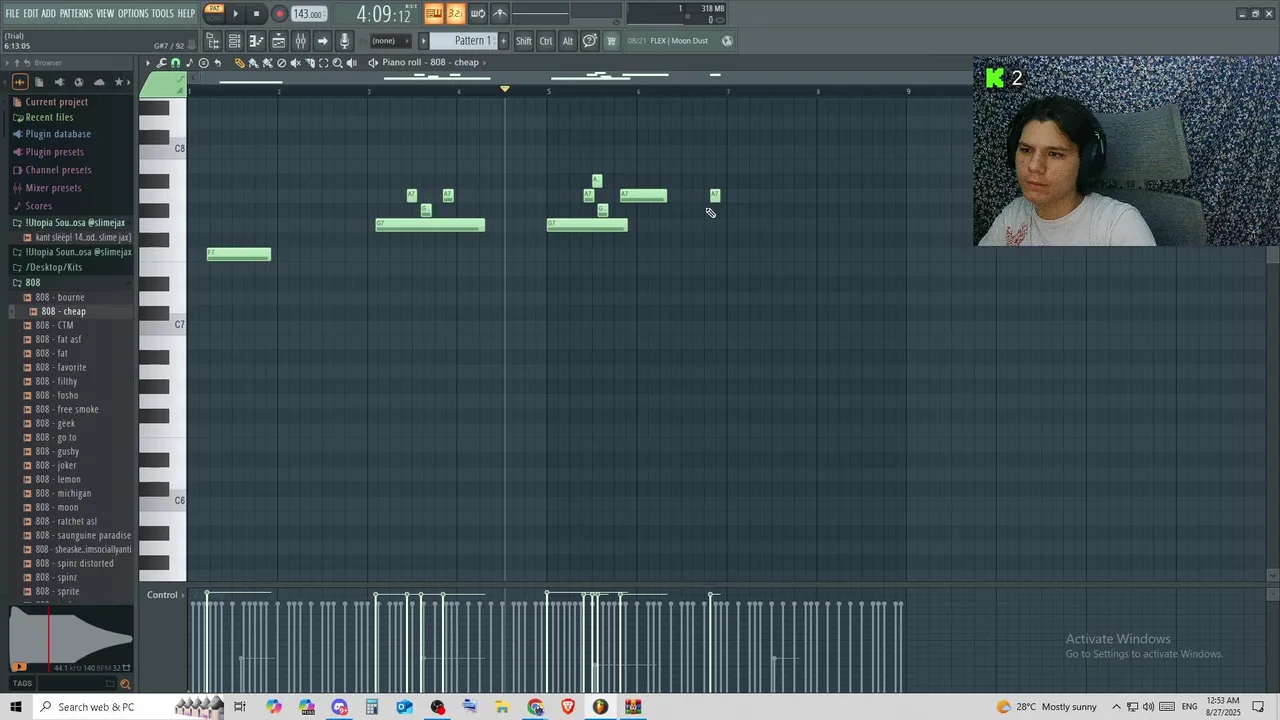
Task: Click the arrow tempo tapper icon
Action: (x=322, y=41)
